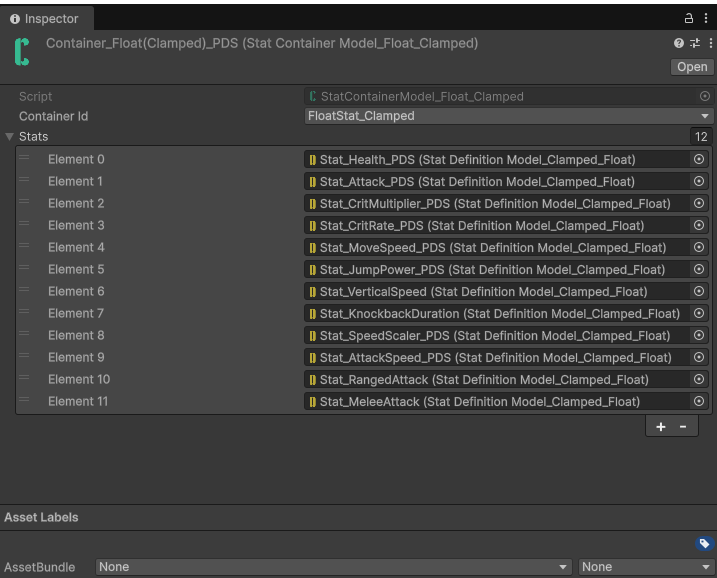
Task: Add a new element with plus button
Action: [x=661, y=427]
